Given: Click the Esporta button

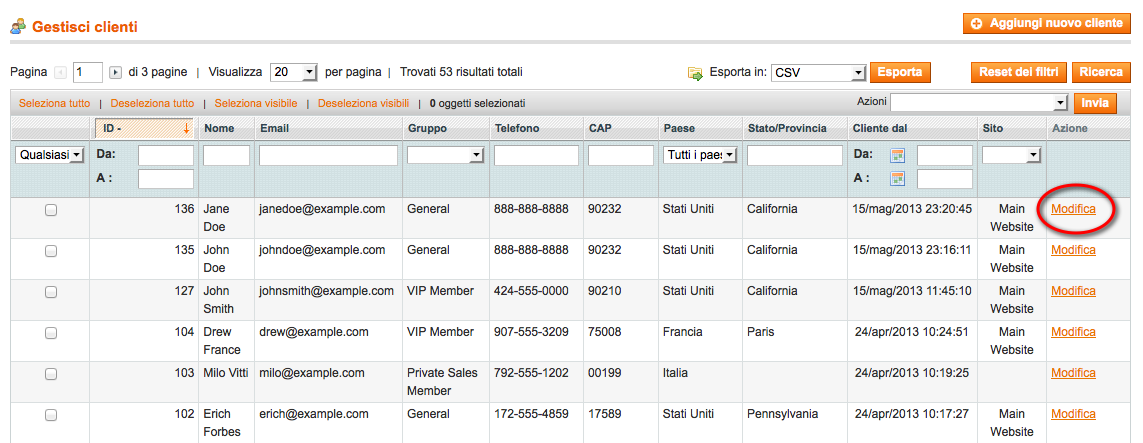Looking at the screenshot, I should coord(900,72).
